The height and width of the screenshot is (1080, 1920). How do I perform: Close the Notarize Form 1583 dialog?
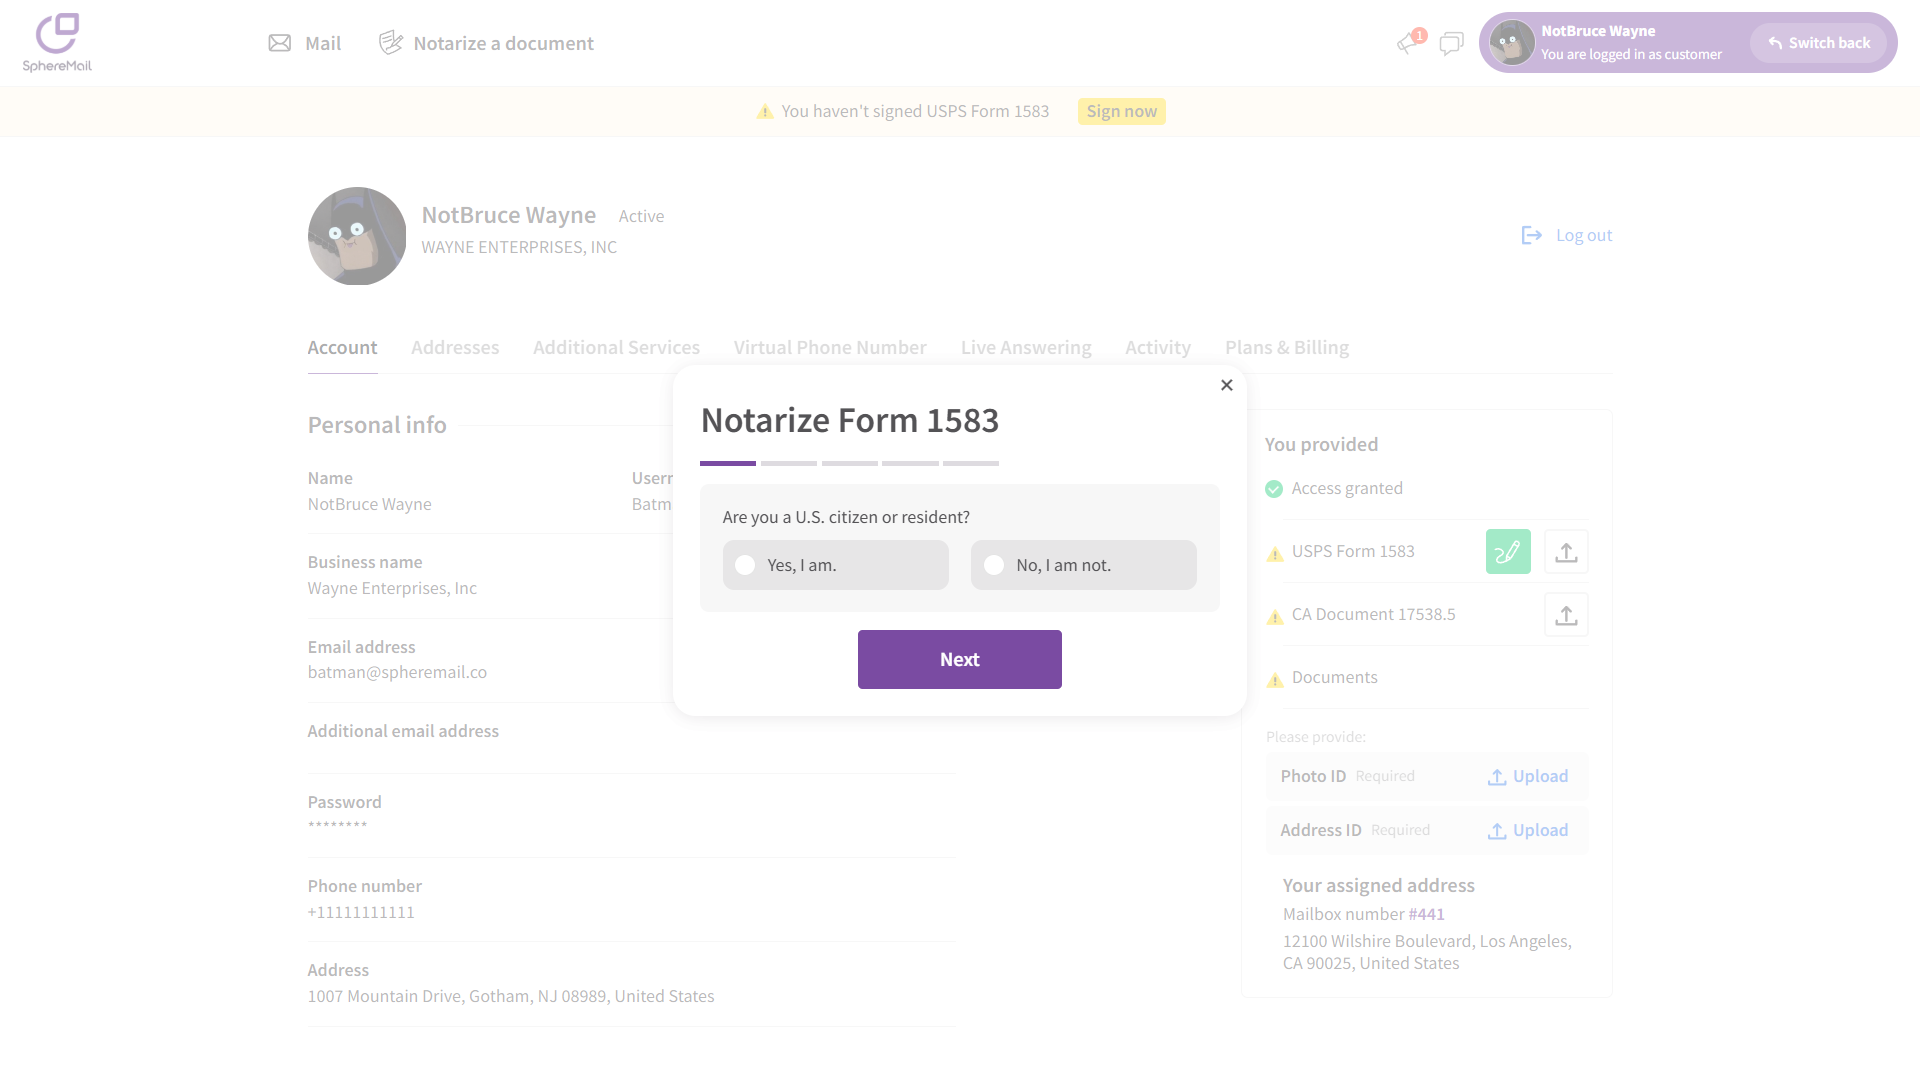1227,385
